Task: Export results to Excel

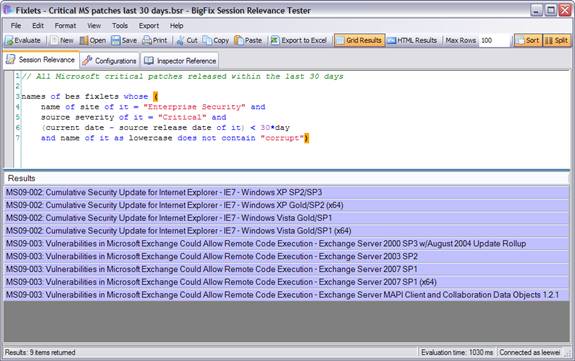Action: pos(299,40)
